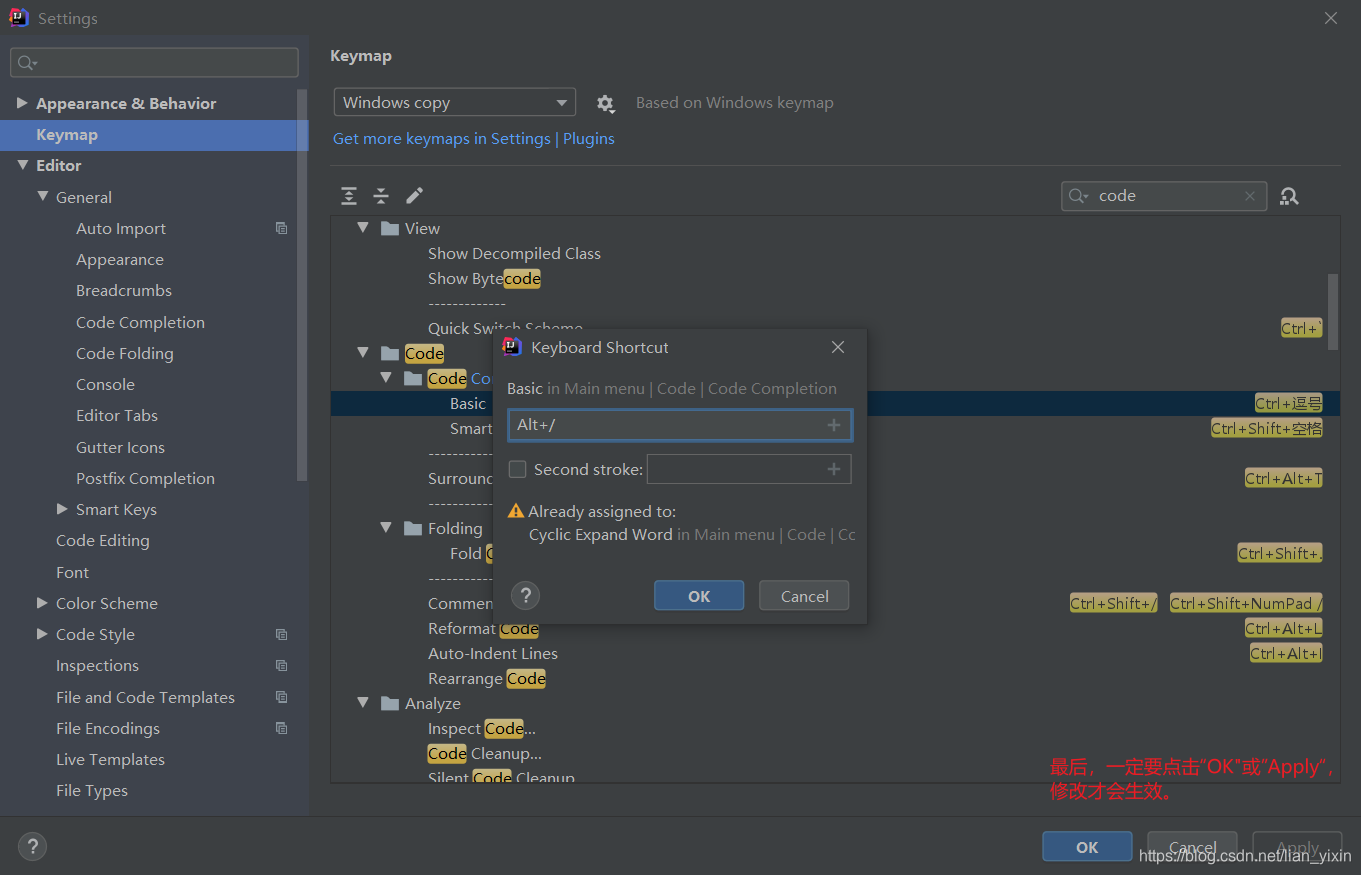Open Gutter Icons settings

120,447
